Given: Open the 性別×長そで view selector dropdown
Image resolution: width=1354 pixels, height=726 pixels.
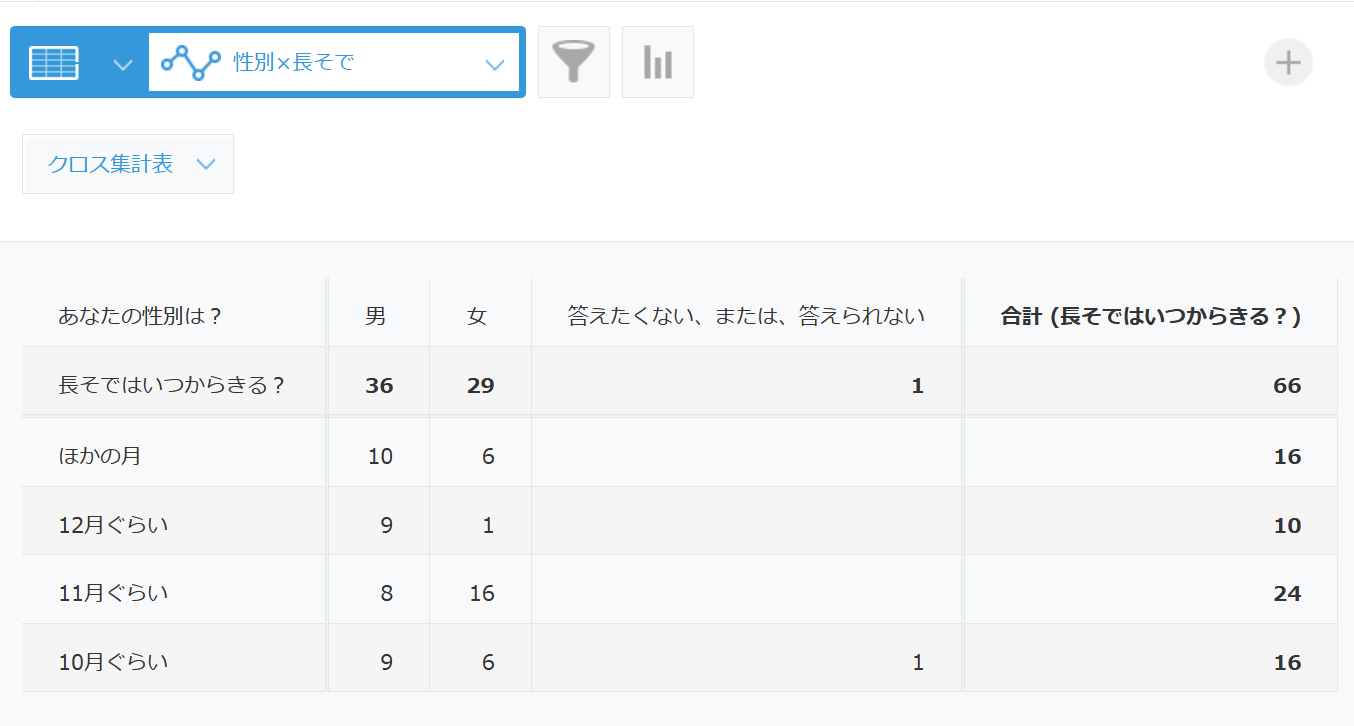Looking at the screenshot, I should tap(494, 64).
